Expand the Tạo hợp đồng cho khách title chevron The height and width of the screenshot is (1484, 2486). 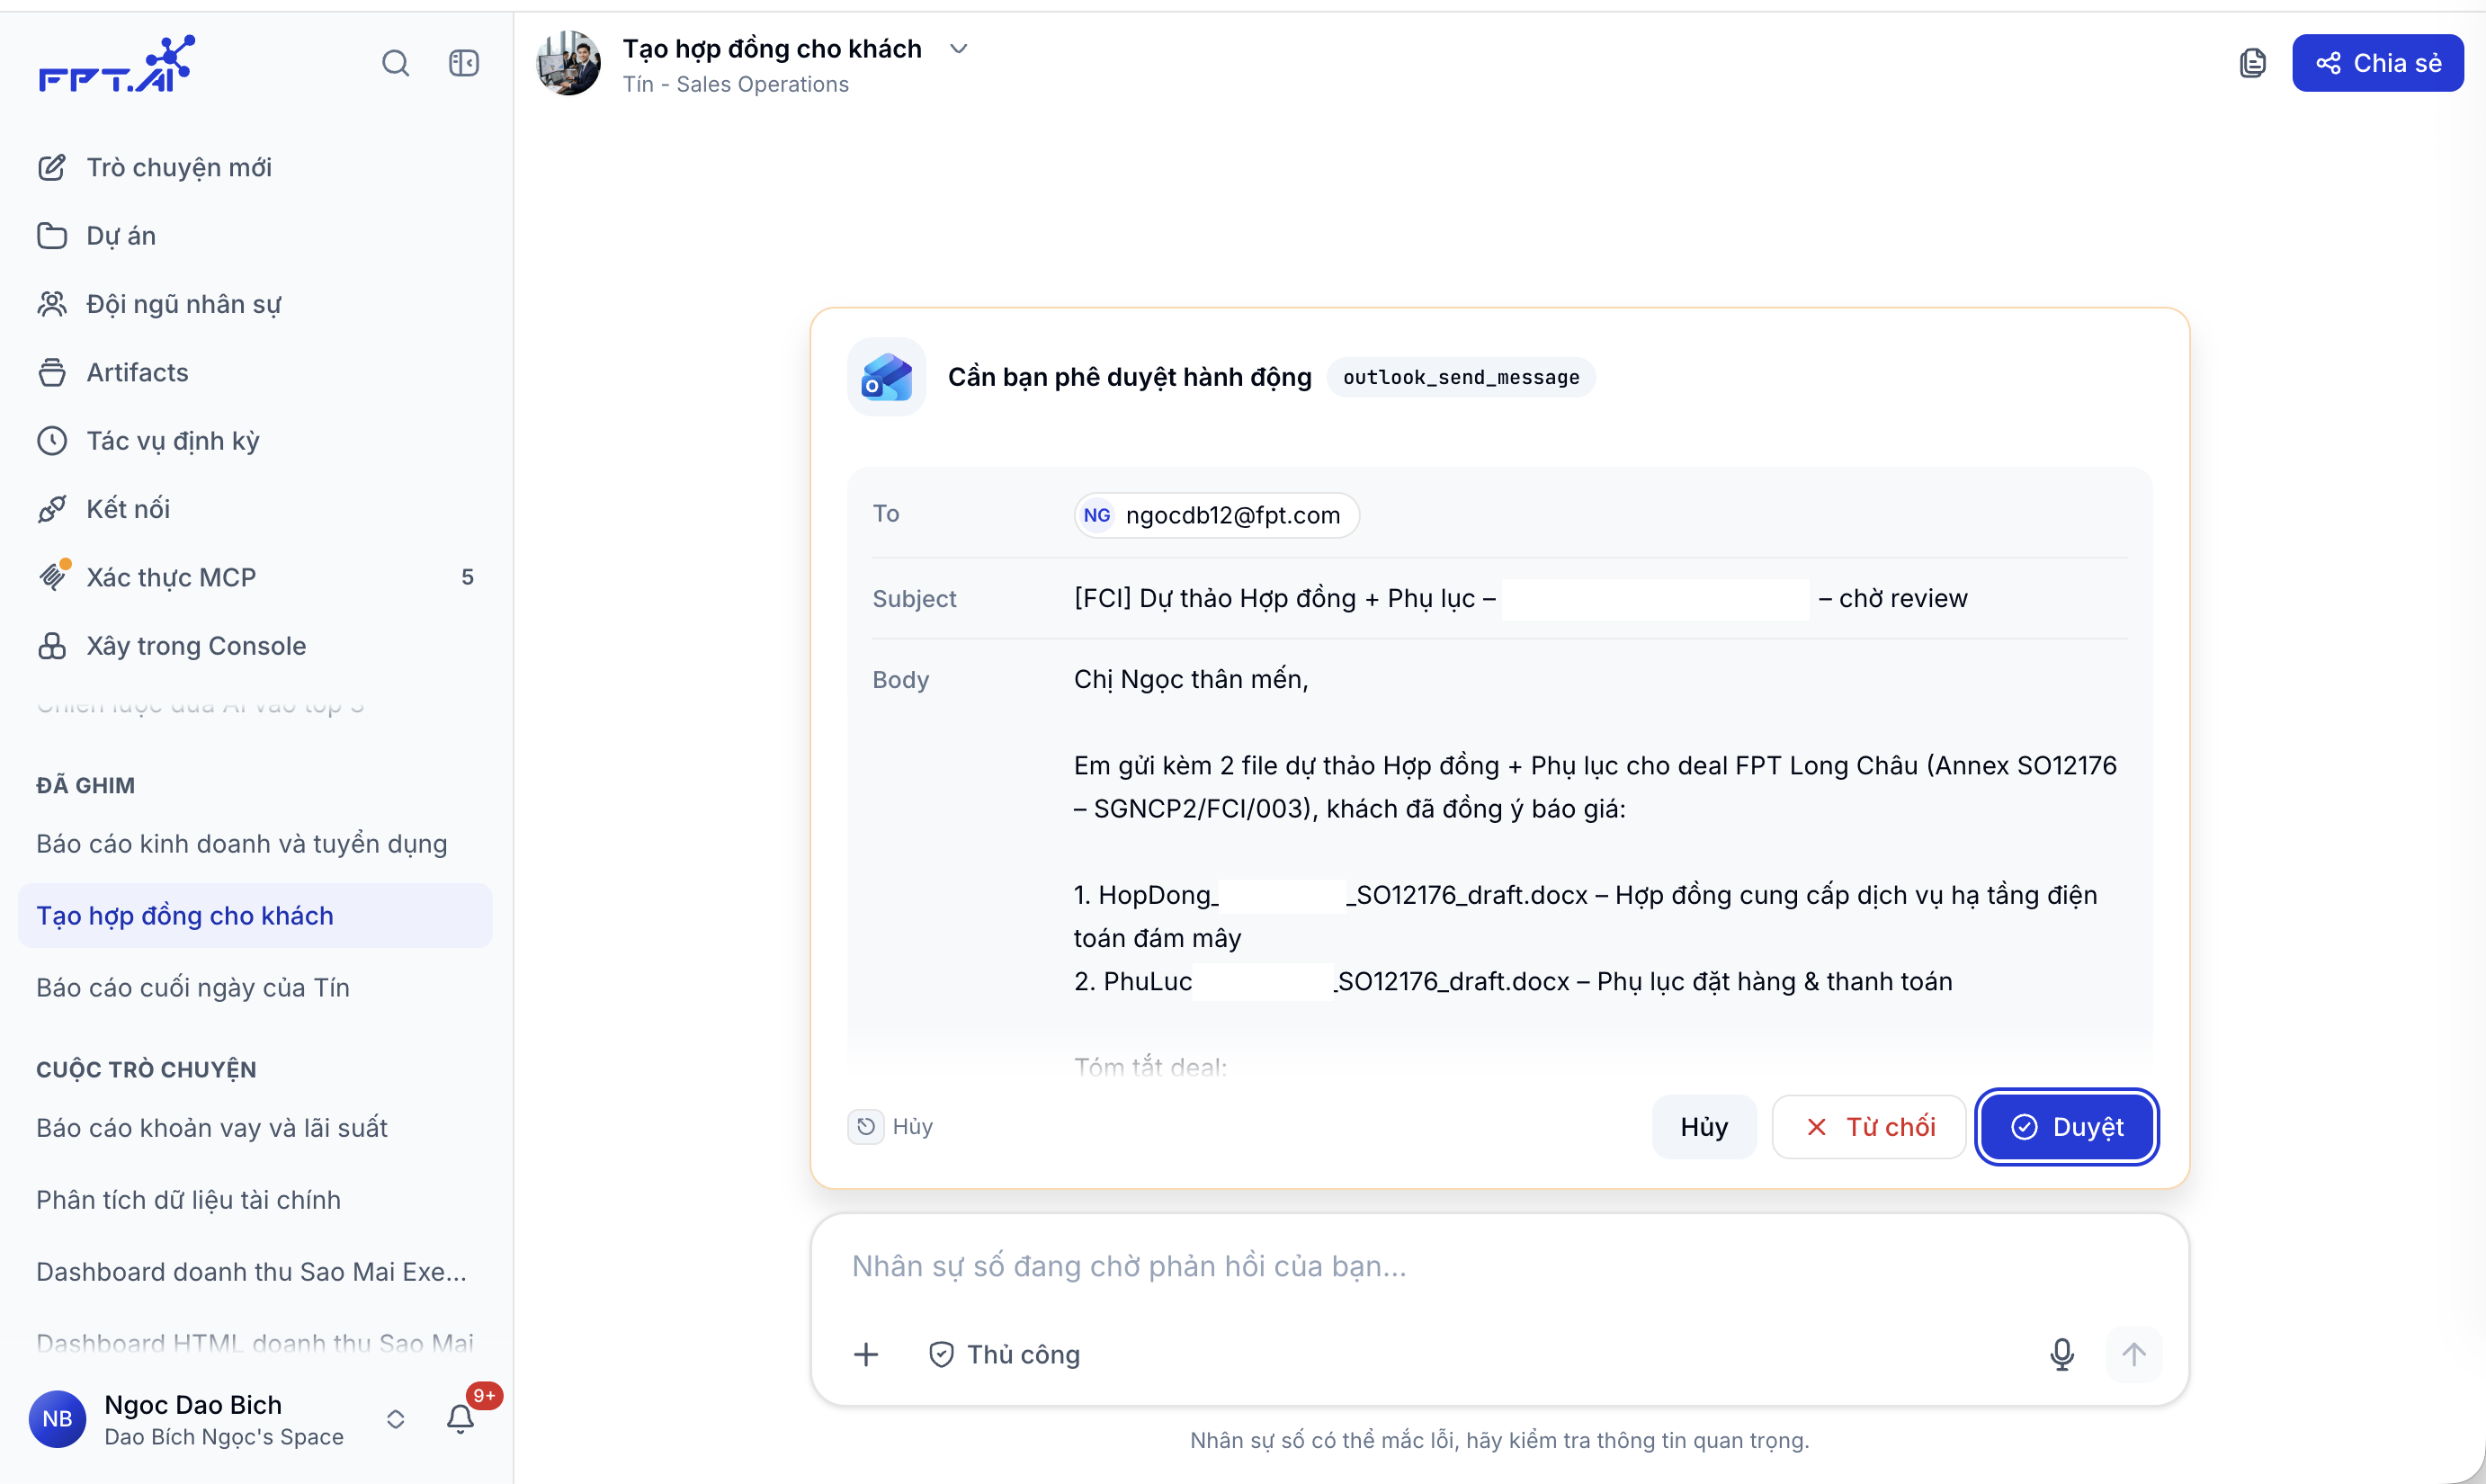[958, 49]
